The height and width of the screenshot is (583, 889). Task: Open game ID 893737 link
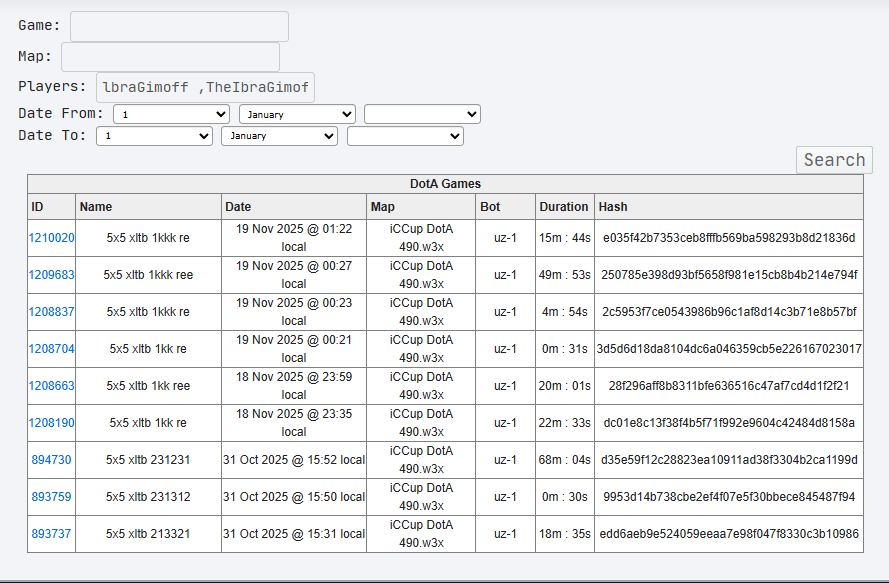click(51, 534)
